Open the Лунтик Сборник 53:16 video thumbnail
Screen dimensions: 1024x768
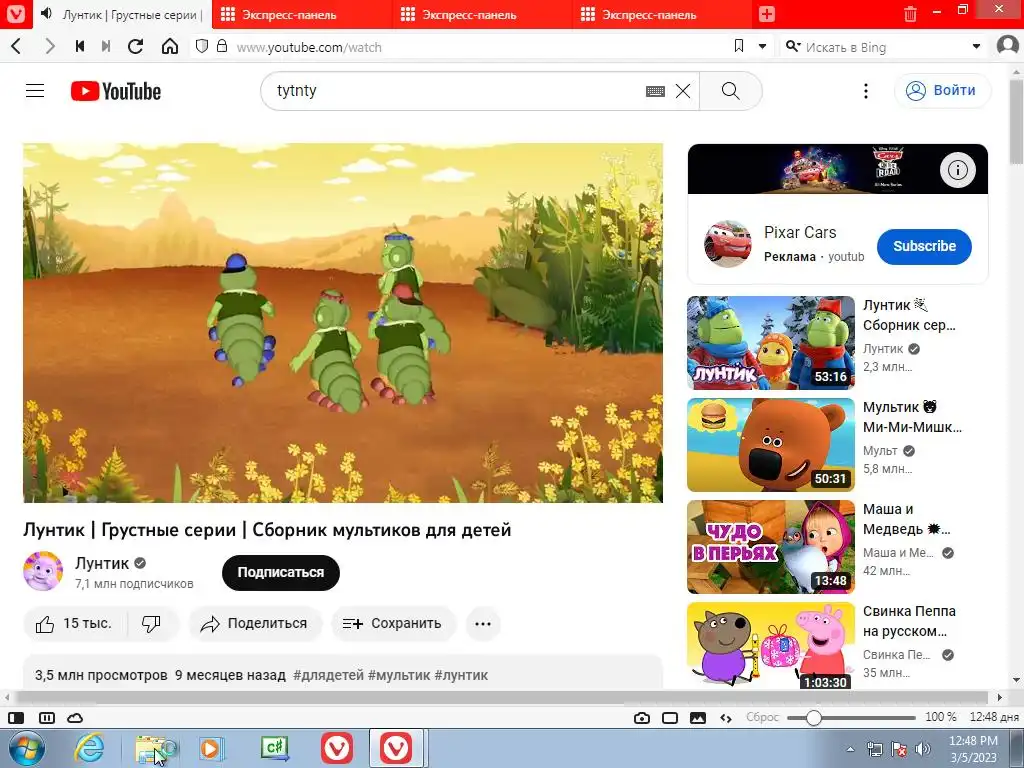coord(771,343)
